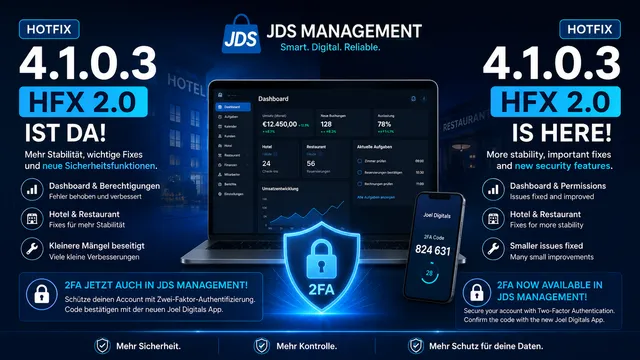The height and width of the screenshot is (360, 640).
Task: Click the home logo icon atop laptop sidebar
Action: pos(220,95)
